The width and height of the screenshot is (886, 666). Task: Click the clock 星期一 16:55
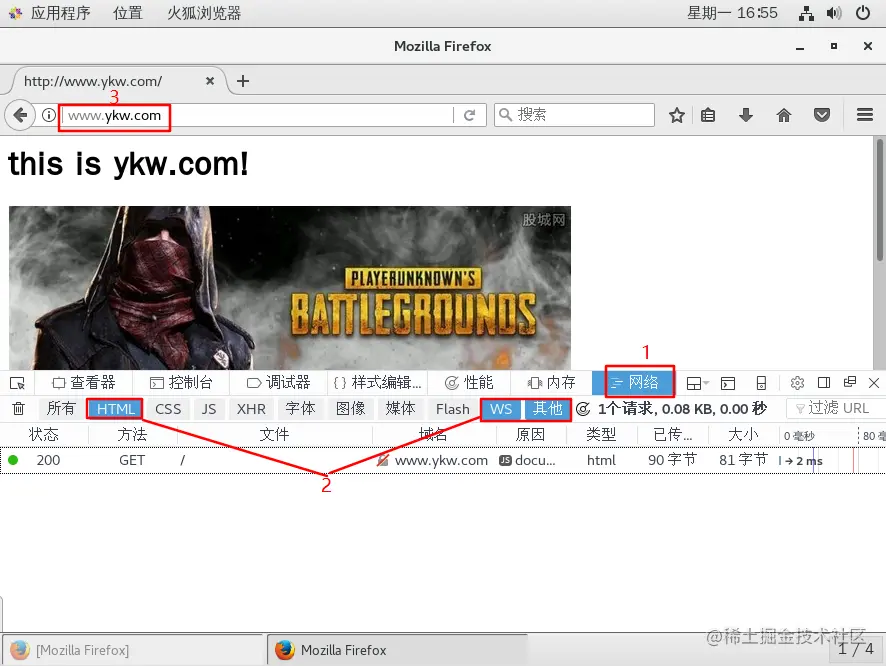coord(732,13)
